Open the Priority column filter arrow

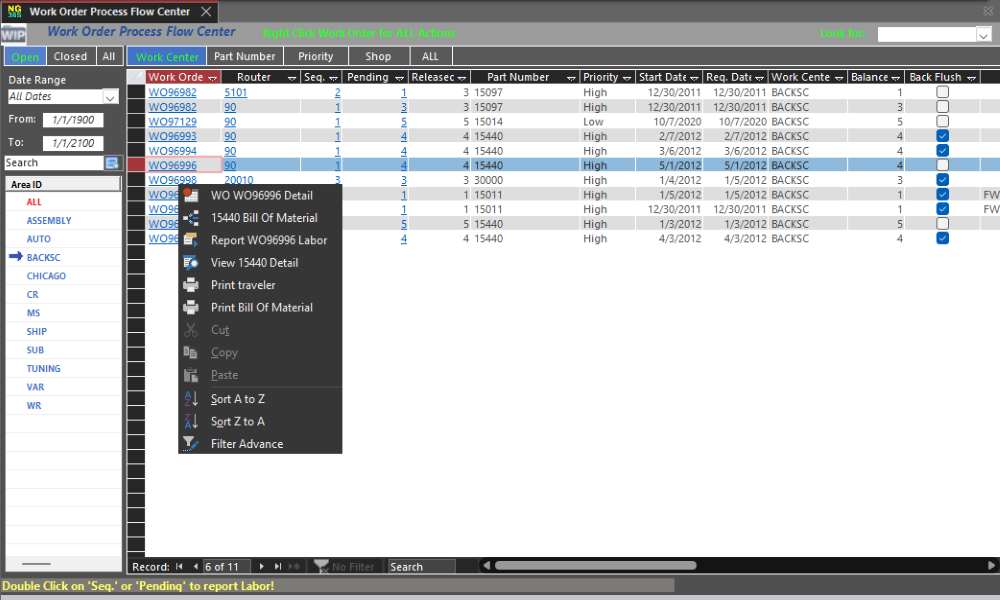(x=627, y=77)
